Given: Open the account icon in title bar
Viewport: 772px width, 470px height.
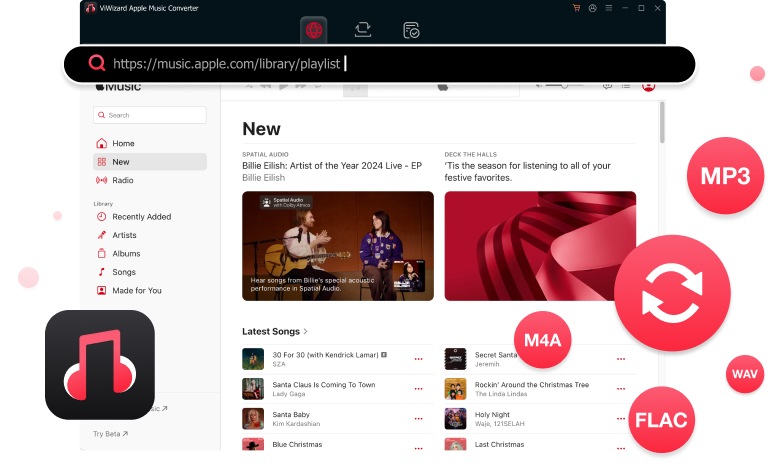Looking at the screenshot, I should point(592,8).
